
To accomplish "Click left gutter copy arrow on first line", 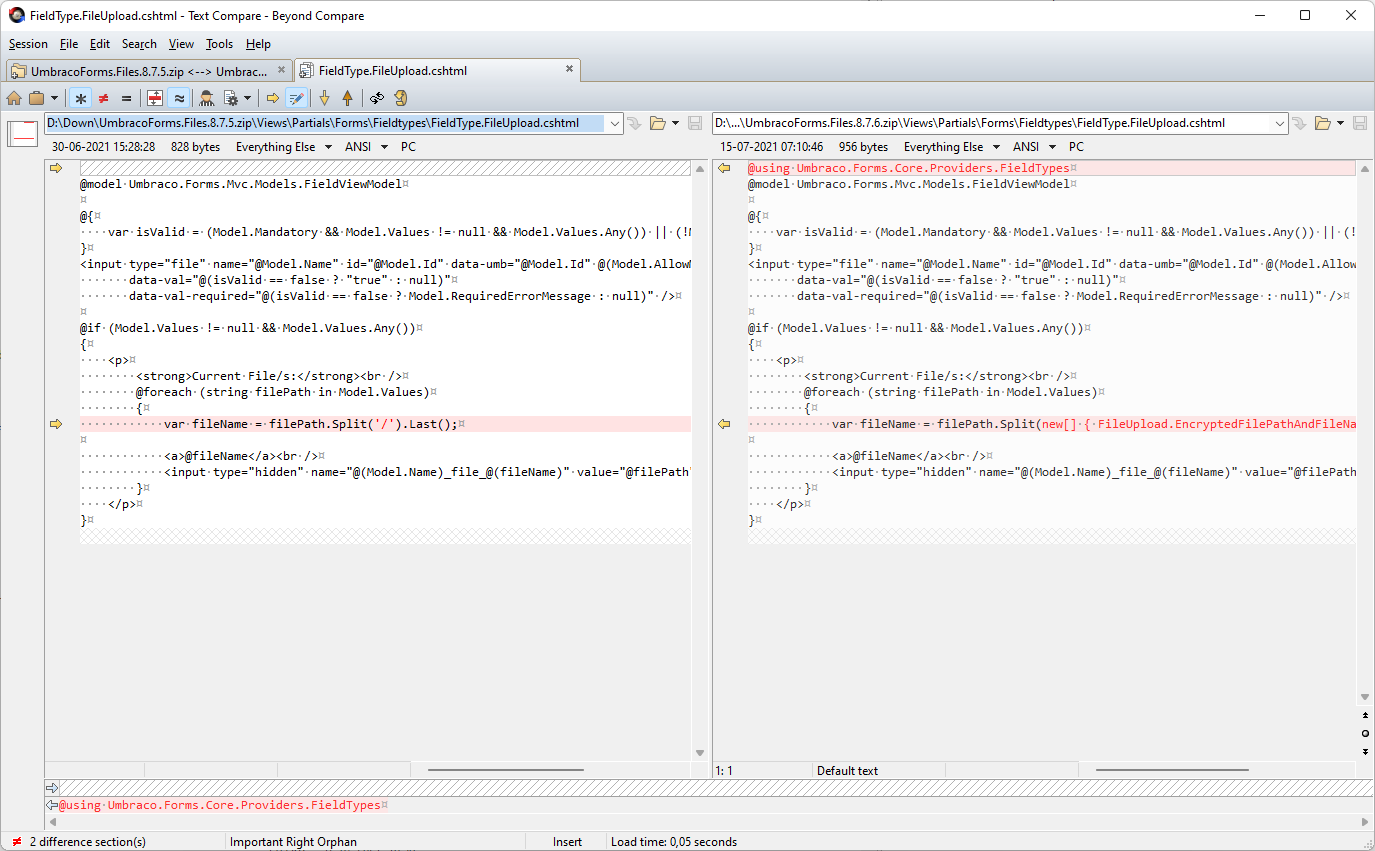I will point(56,168).
